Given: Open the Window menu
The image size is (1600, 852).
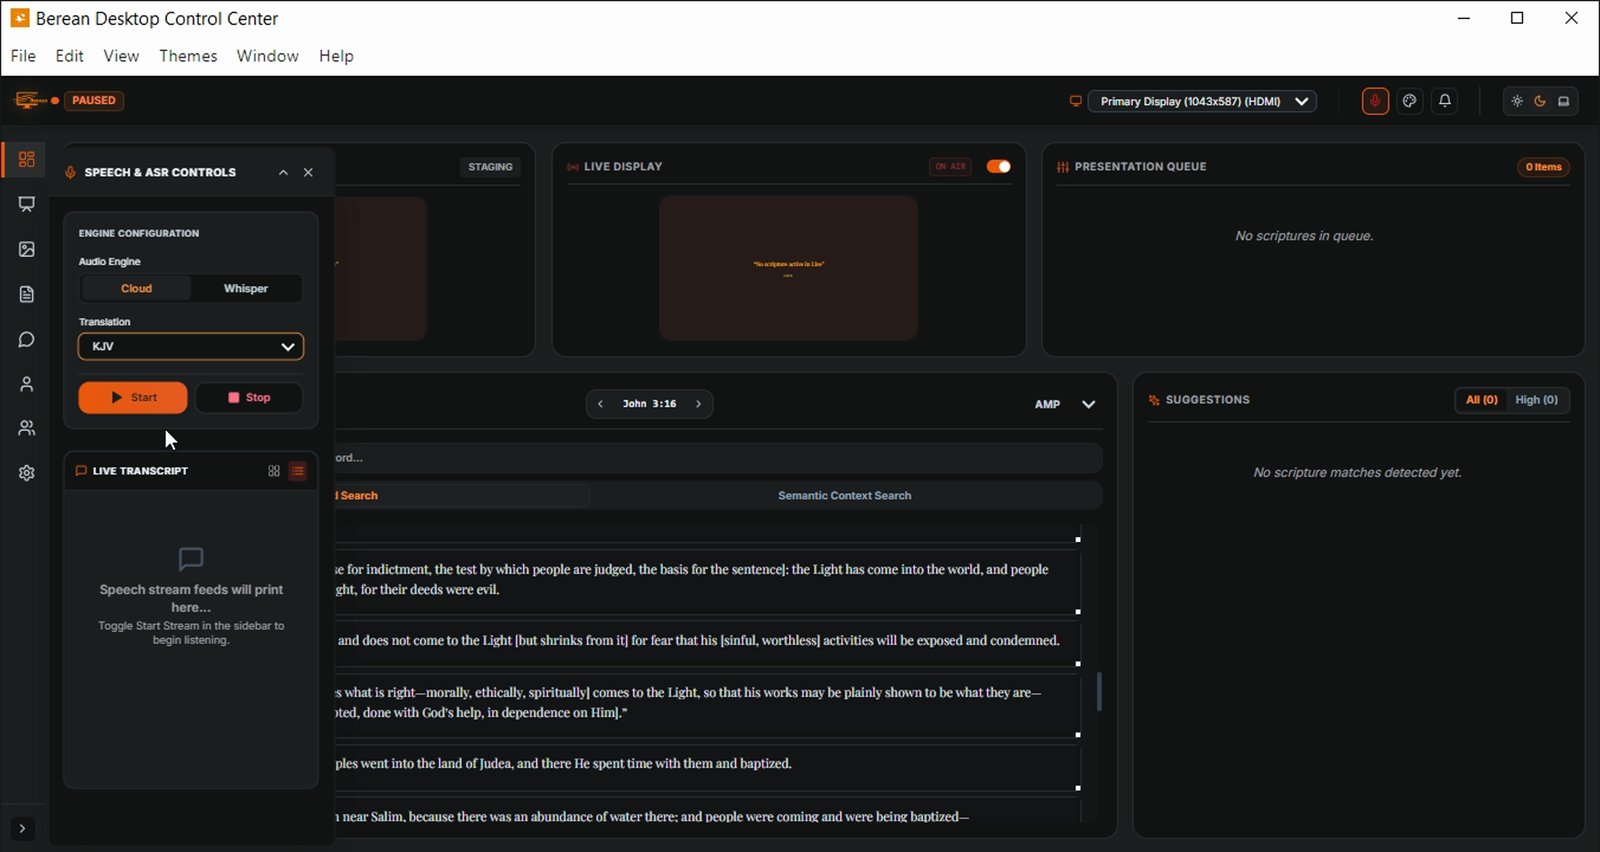Looking at the screenshot, I should coord(267,56).
